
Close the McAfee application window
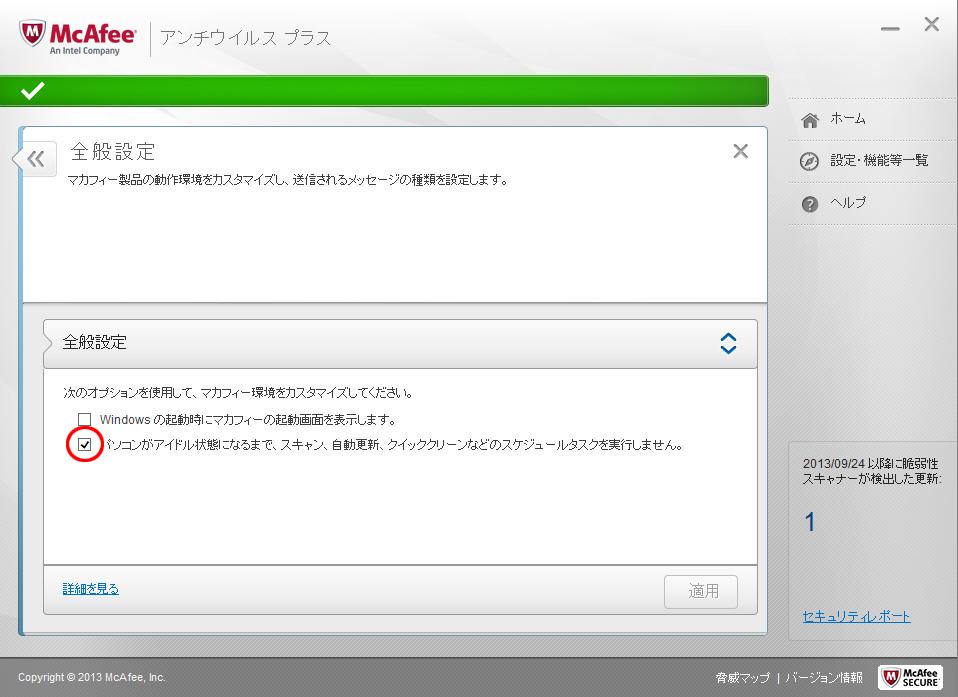click(932, 24)
